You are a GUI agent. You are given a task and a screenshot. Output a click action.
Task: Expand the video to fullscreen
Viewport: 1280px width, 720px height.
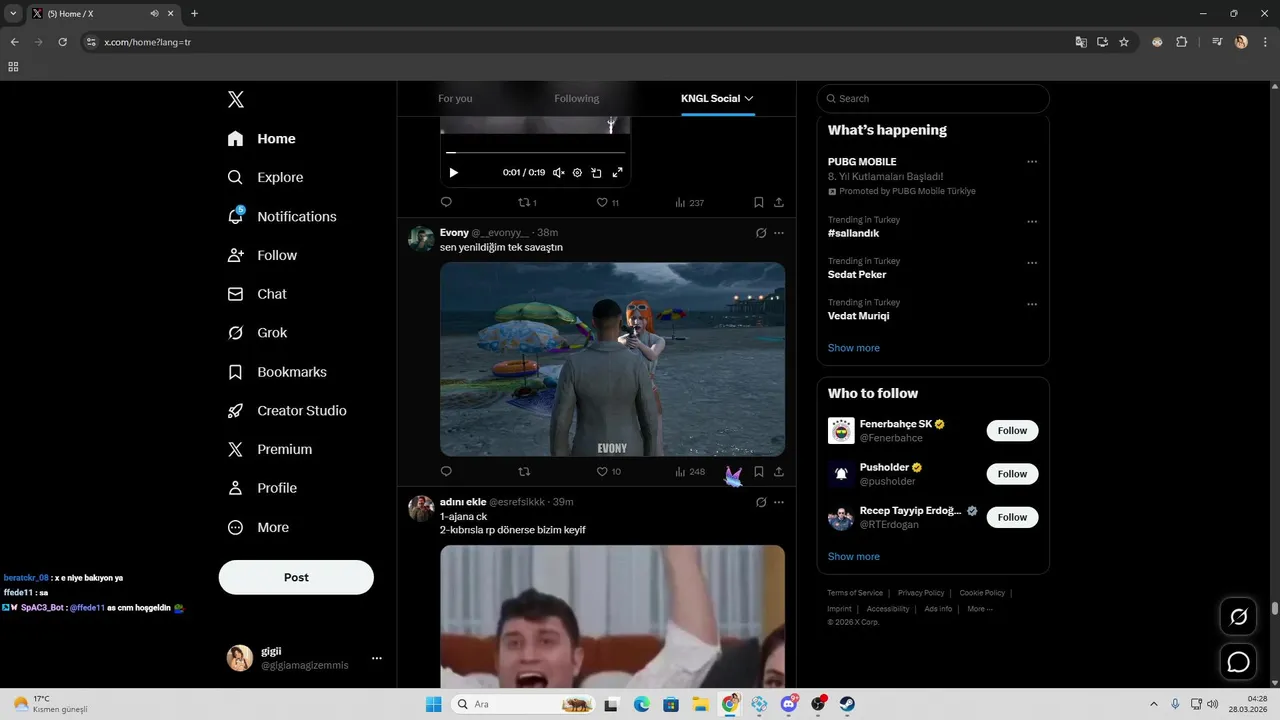click(x=617, y=173)
